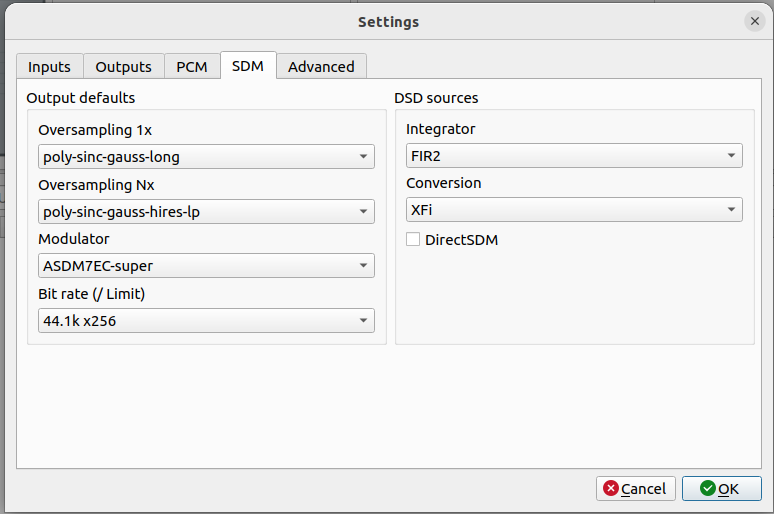This screenshot has width=774, height=514.
Task: Click the Conversion XFi dropdown arrow
Action: point(729,211)
